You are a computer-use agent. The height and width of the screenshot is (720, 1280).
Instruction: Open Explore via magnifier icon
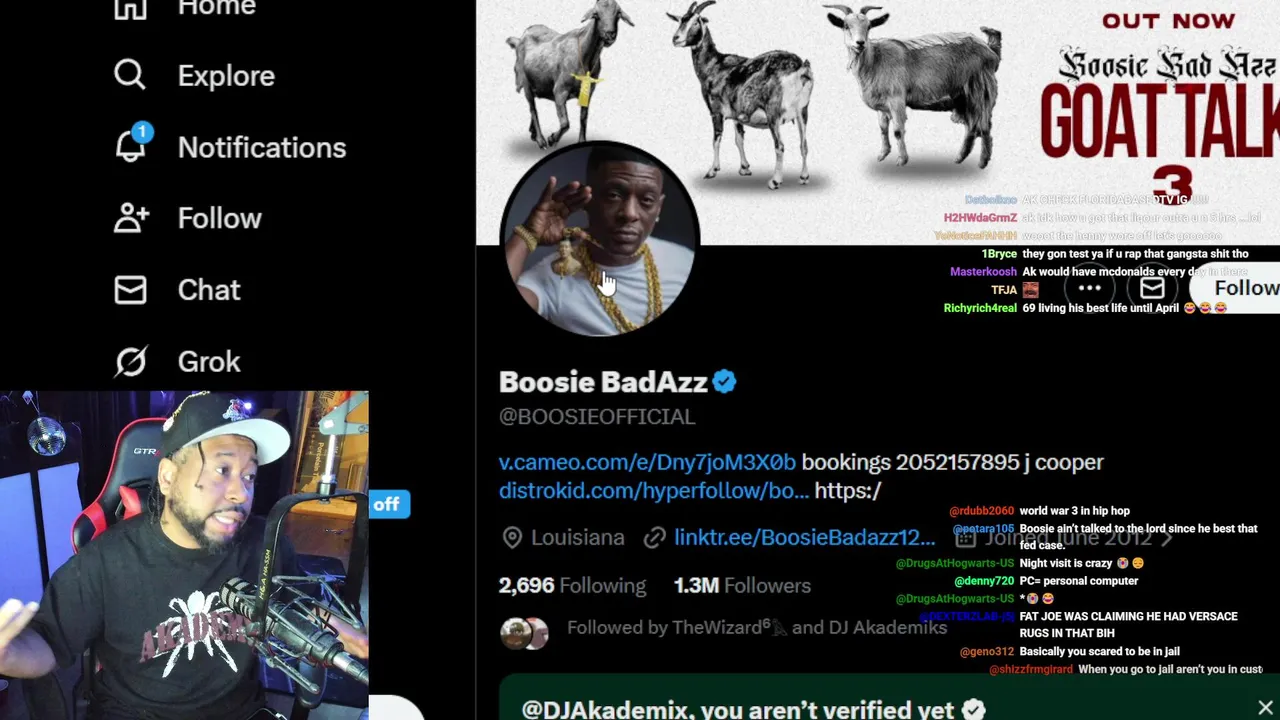pyautogui.click(x=130, y=75)
